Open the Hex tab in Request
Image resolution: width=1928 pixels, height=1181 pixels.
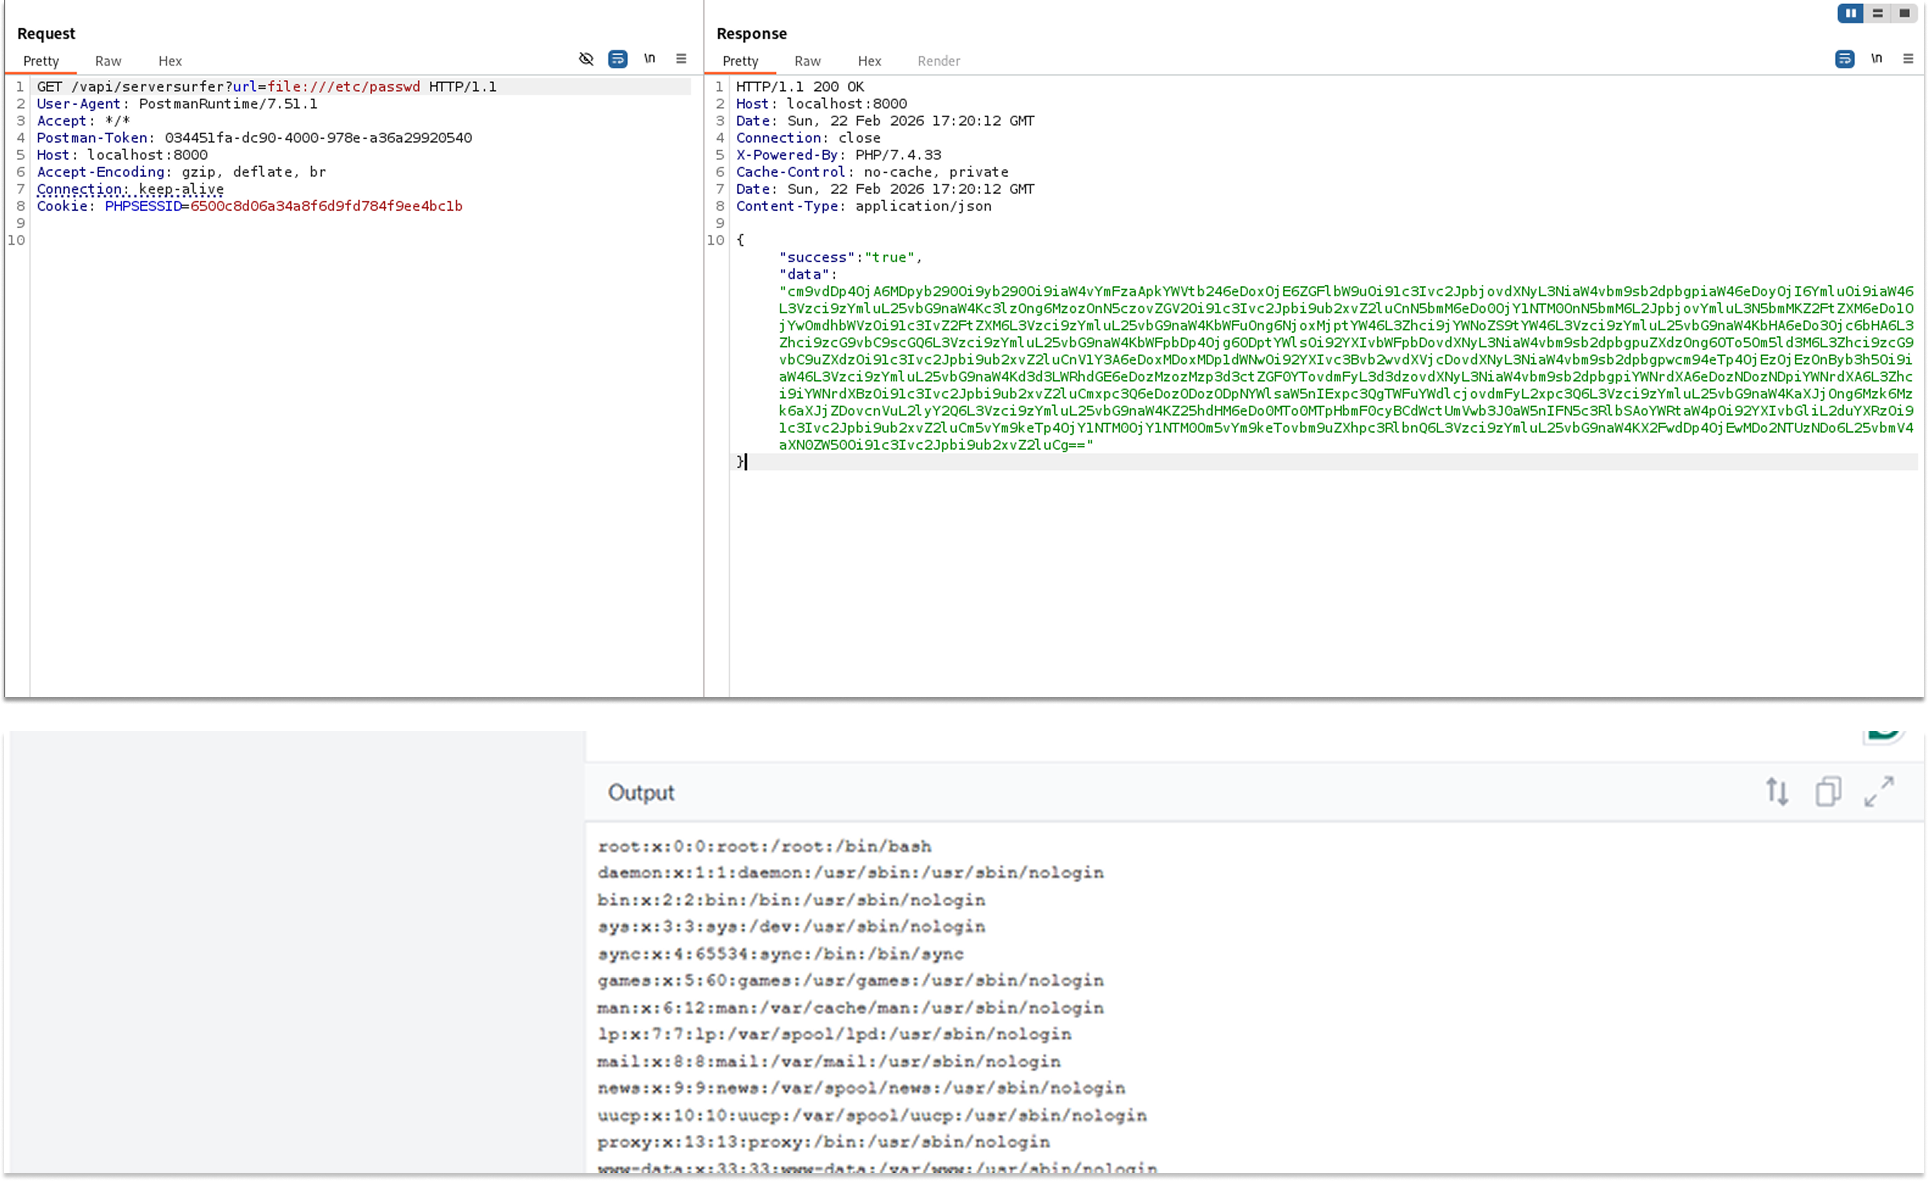click(170, 61)
